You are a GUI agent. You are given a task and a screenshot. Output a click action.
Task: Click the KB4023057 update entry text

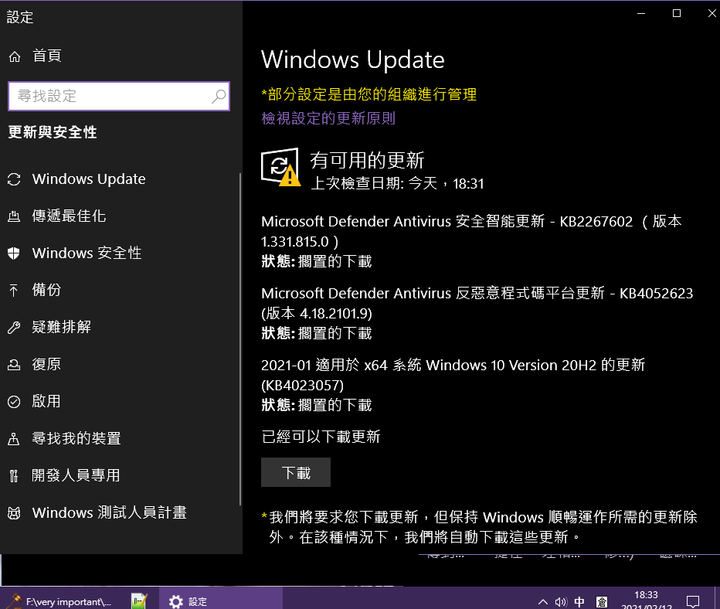tap(453, 375)
